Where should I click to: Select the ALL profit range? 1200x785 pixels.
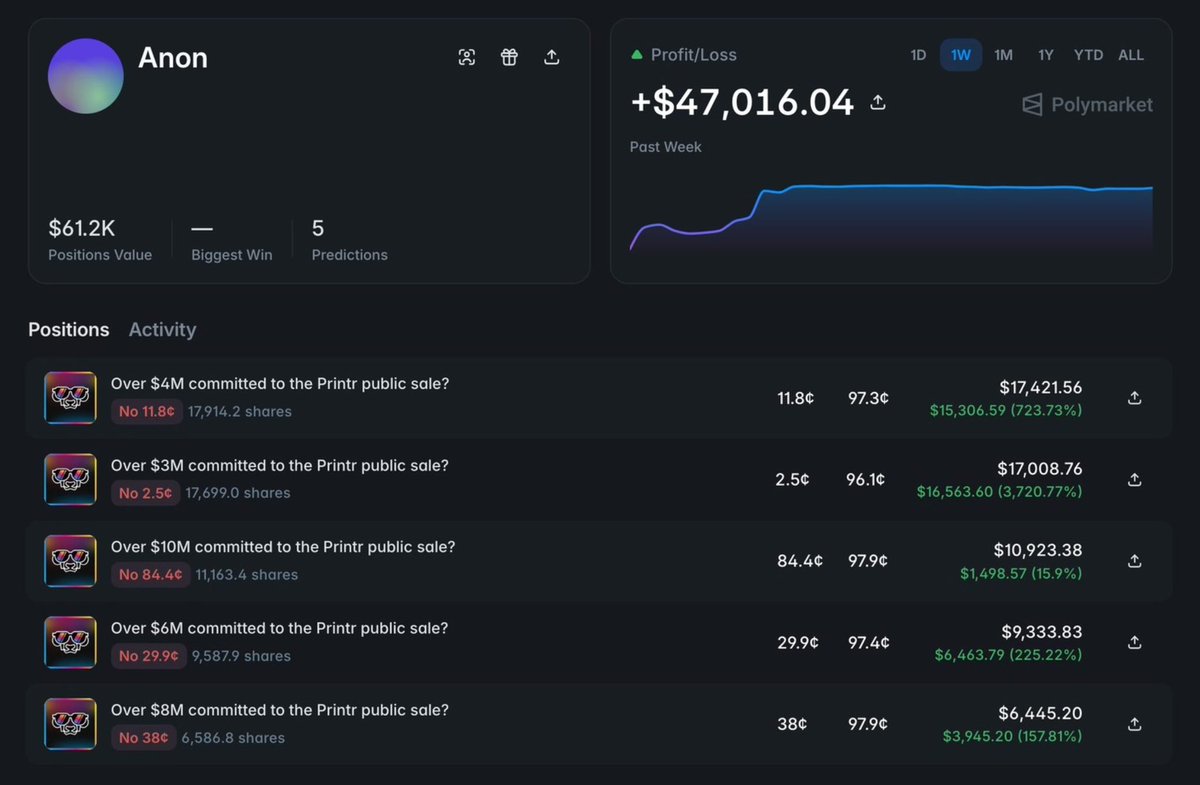(x=1131, y=55)
